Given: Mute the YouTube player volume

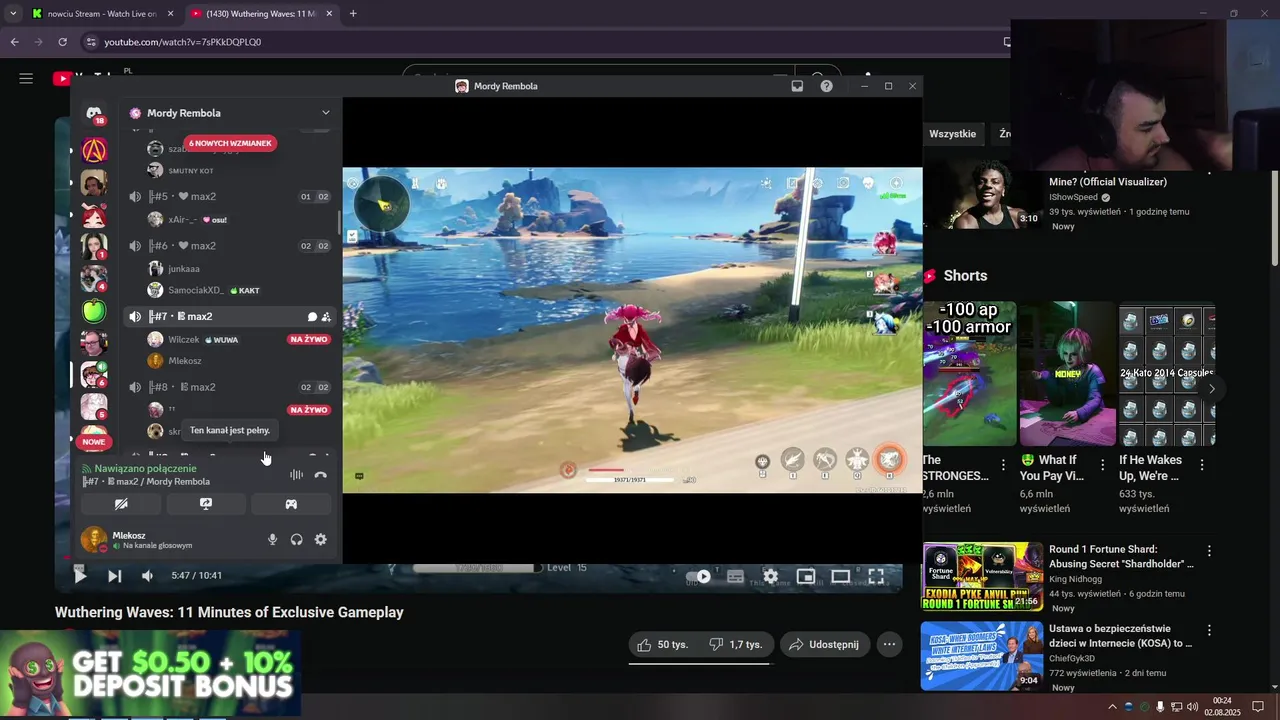Looking at the screenshot, I should pyautogui.click(x=147, y=576).
